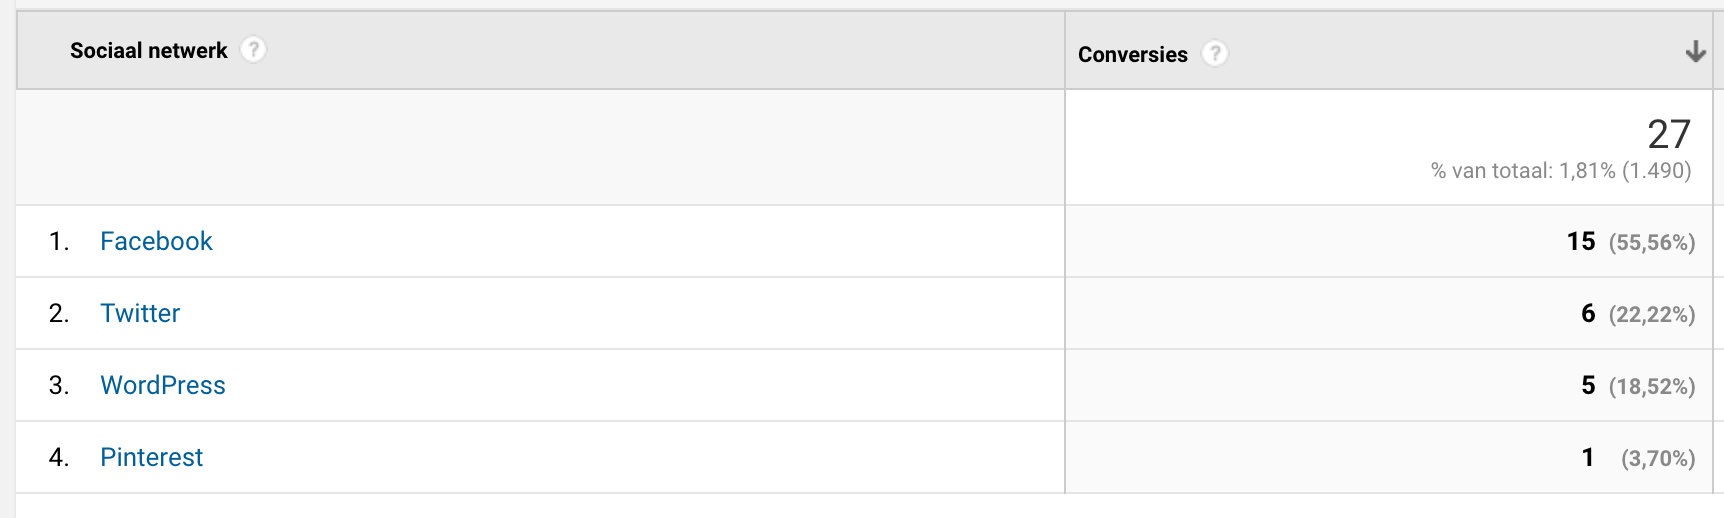Click Pinterest's conversion count 1
1724x518 pixels.
pyautogui.click(x=1588, y=457)
